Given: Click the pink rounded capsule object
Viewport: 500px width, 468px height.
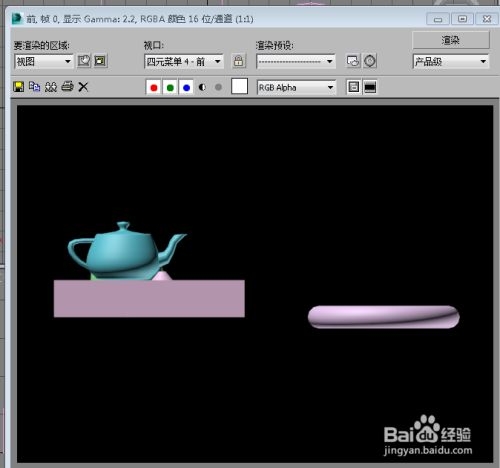Looking at the screenshot, I should (x=384, y=317).
